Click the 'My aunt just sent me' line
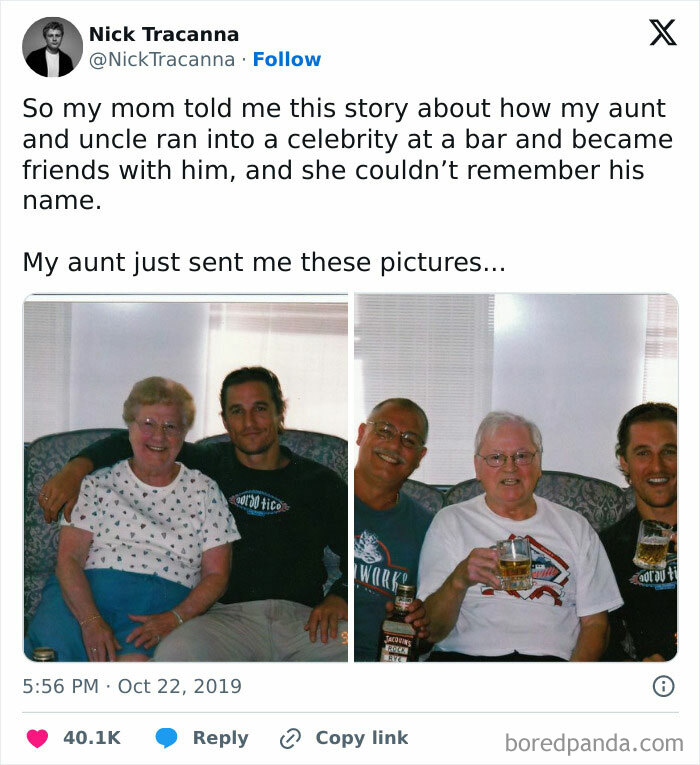Image resolution: width=700 pixels, height=765 pixels. [264, 262]
